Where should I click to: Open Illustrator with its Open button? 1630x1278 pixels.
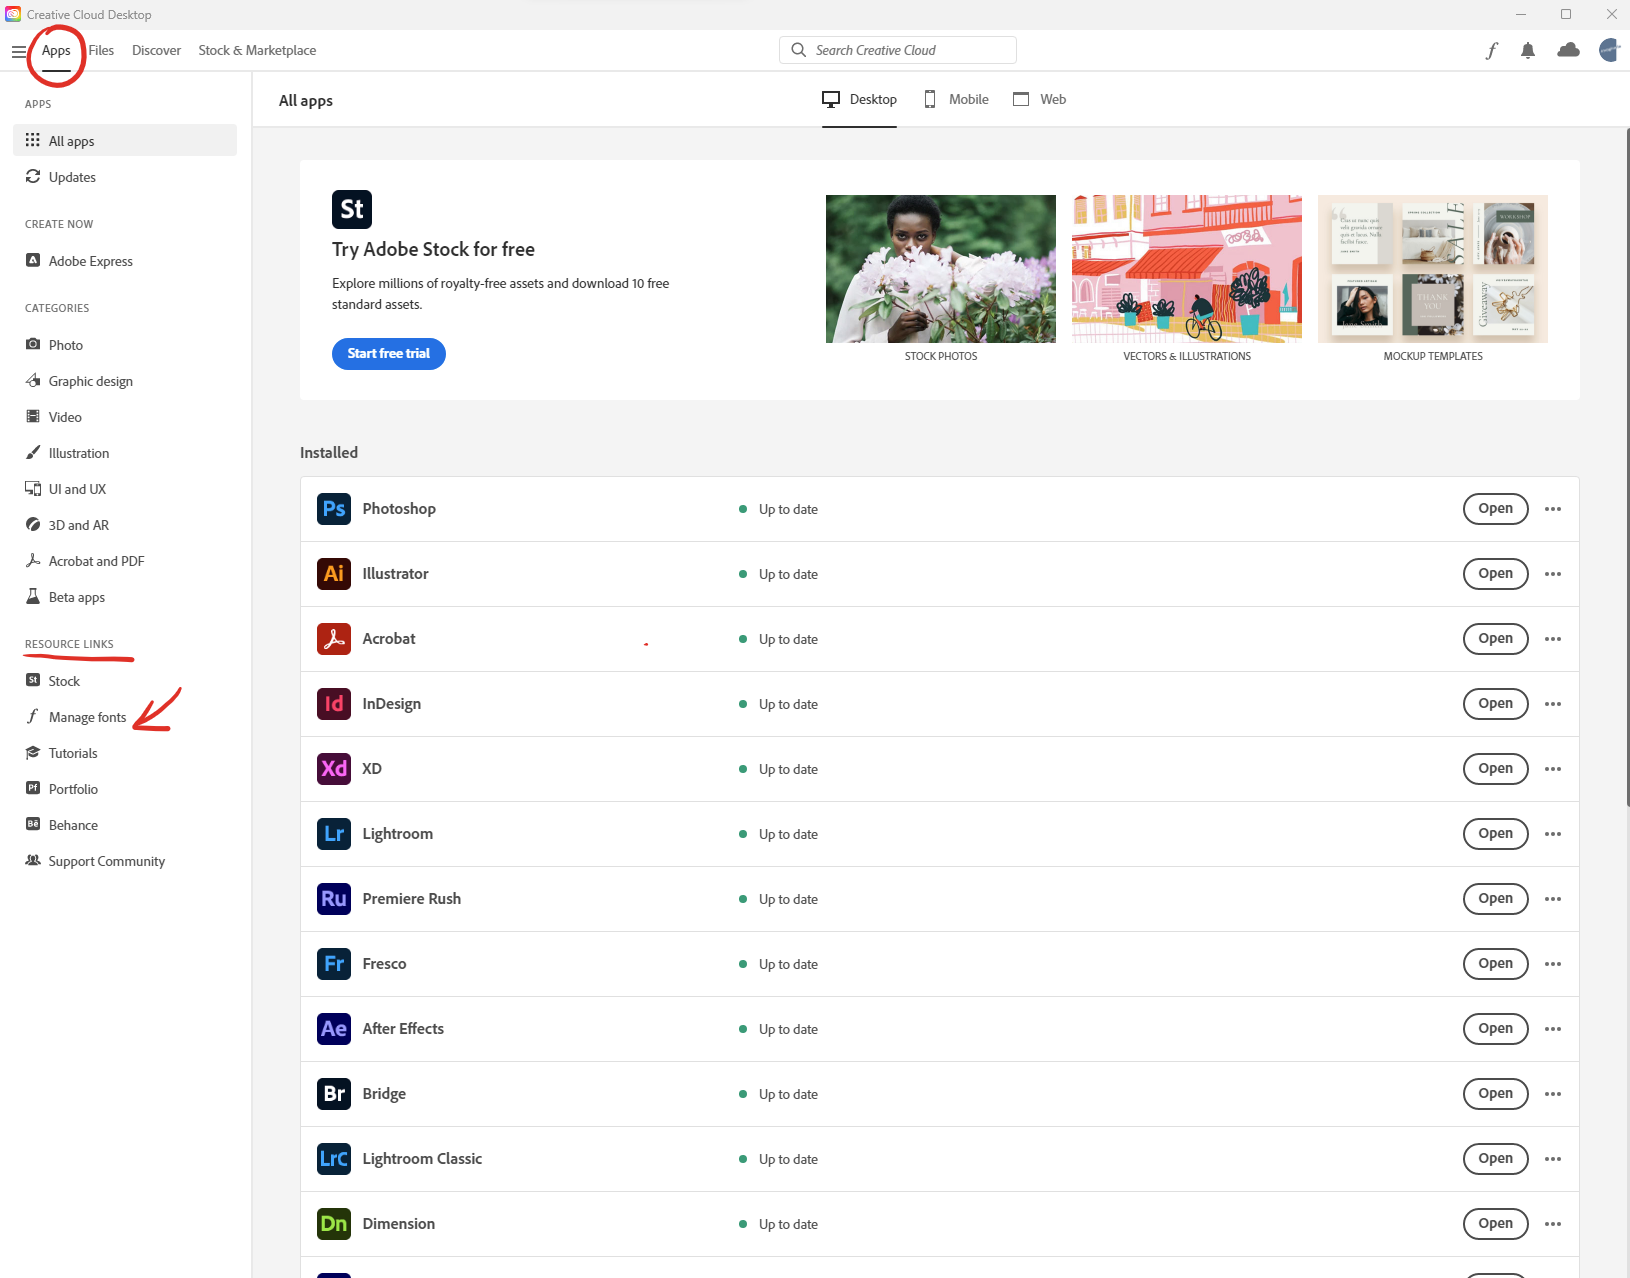pyautogui.click(x=1496, y=574)
